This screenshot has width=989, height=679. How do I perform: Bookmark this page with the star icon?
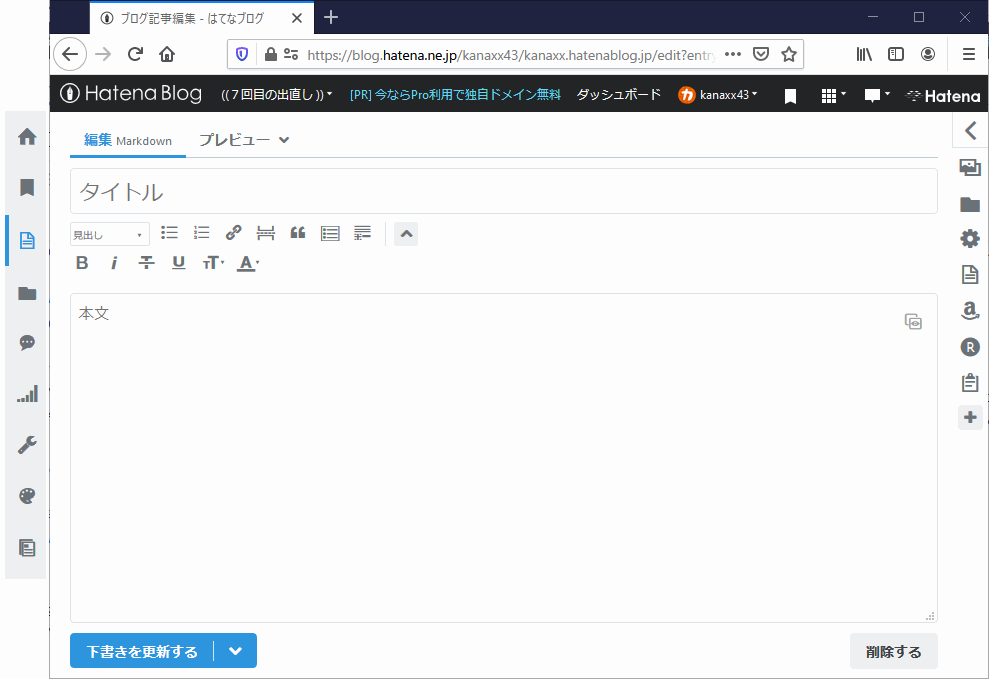pyautogui.click(x=788, y=55)
